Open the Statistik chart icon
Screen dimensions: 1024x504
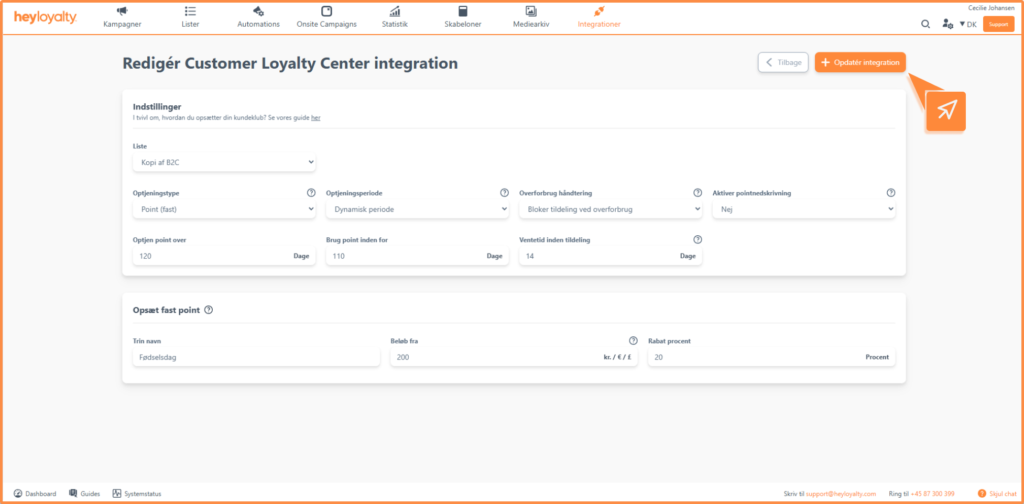click(394, 11)
